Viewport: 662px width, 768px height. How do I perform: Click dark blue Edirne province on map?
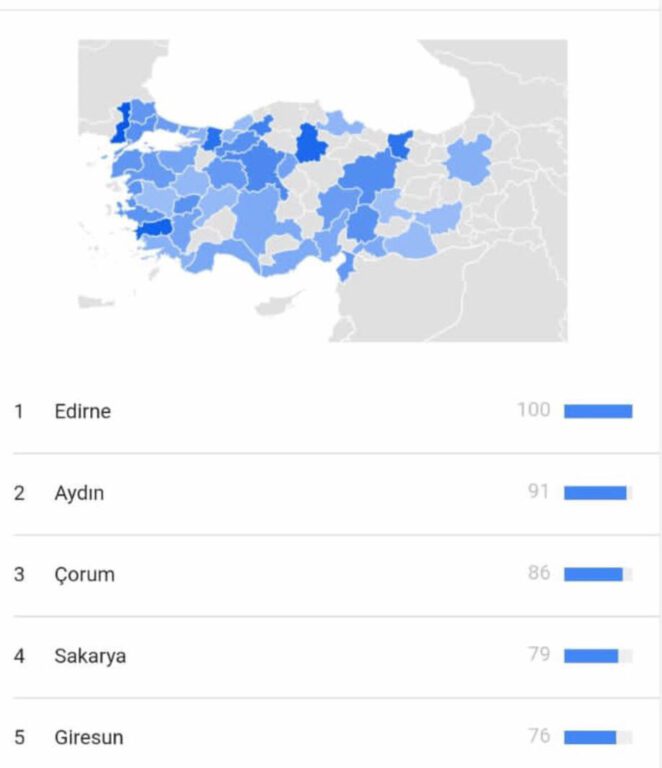click(x=120, y=123)
